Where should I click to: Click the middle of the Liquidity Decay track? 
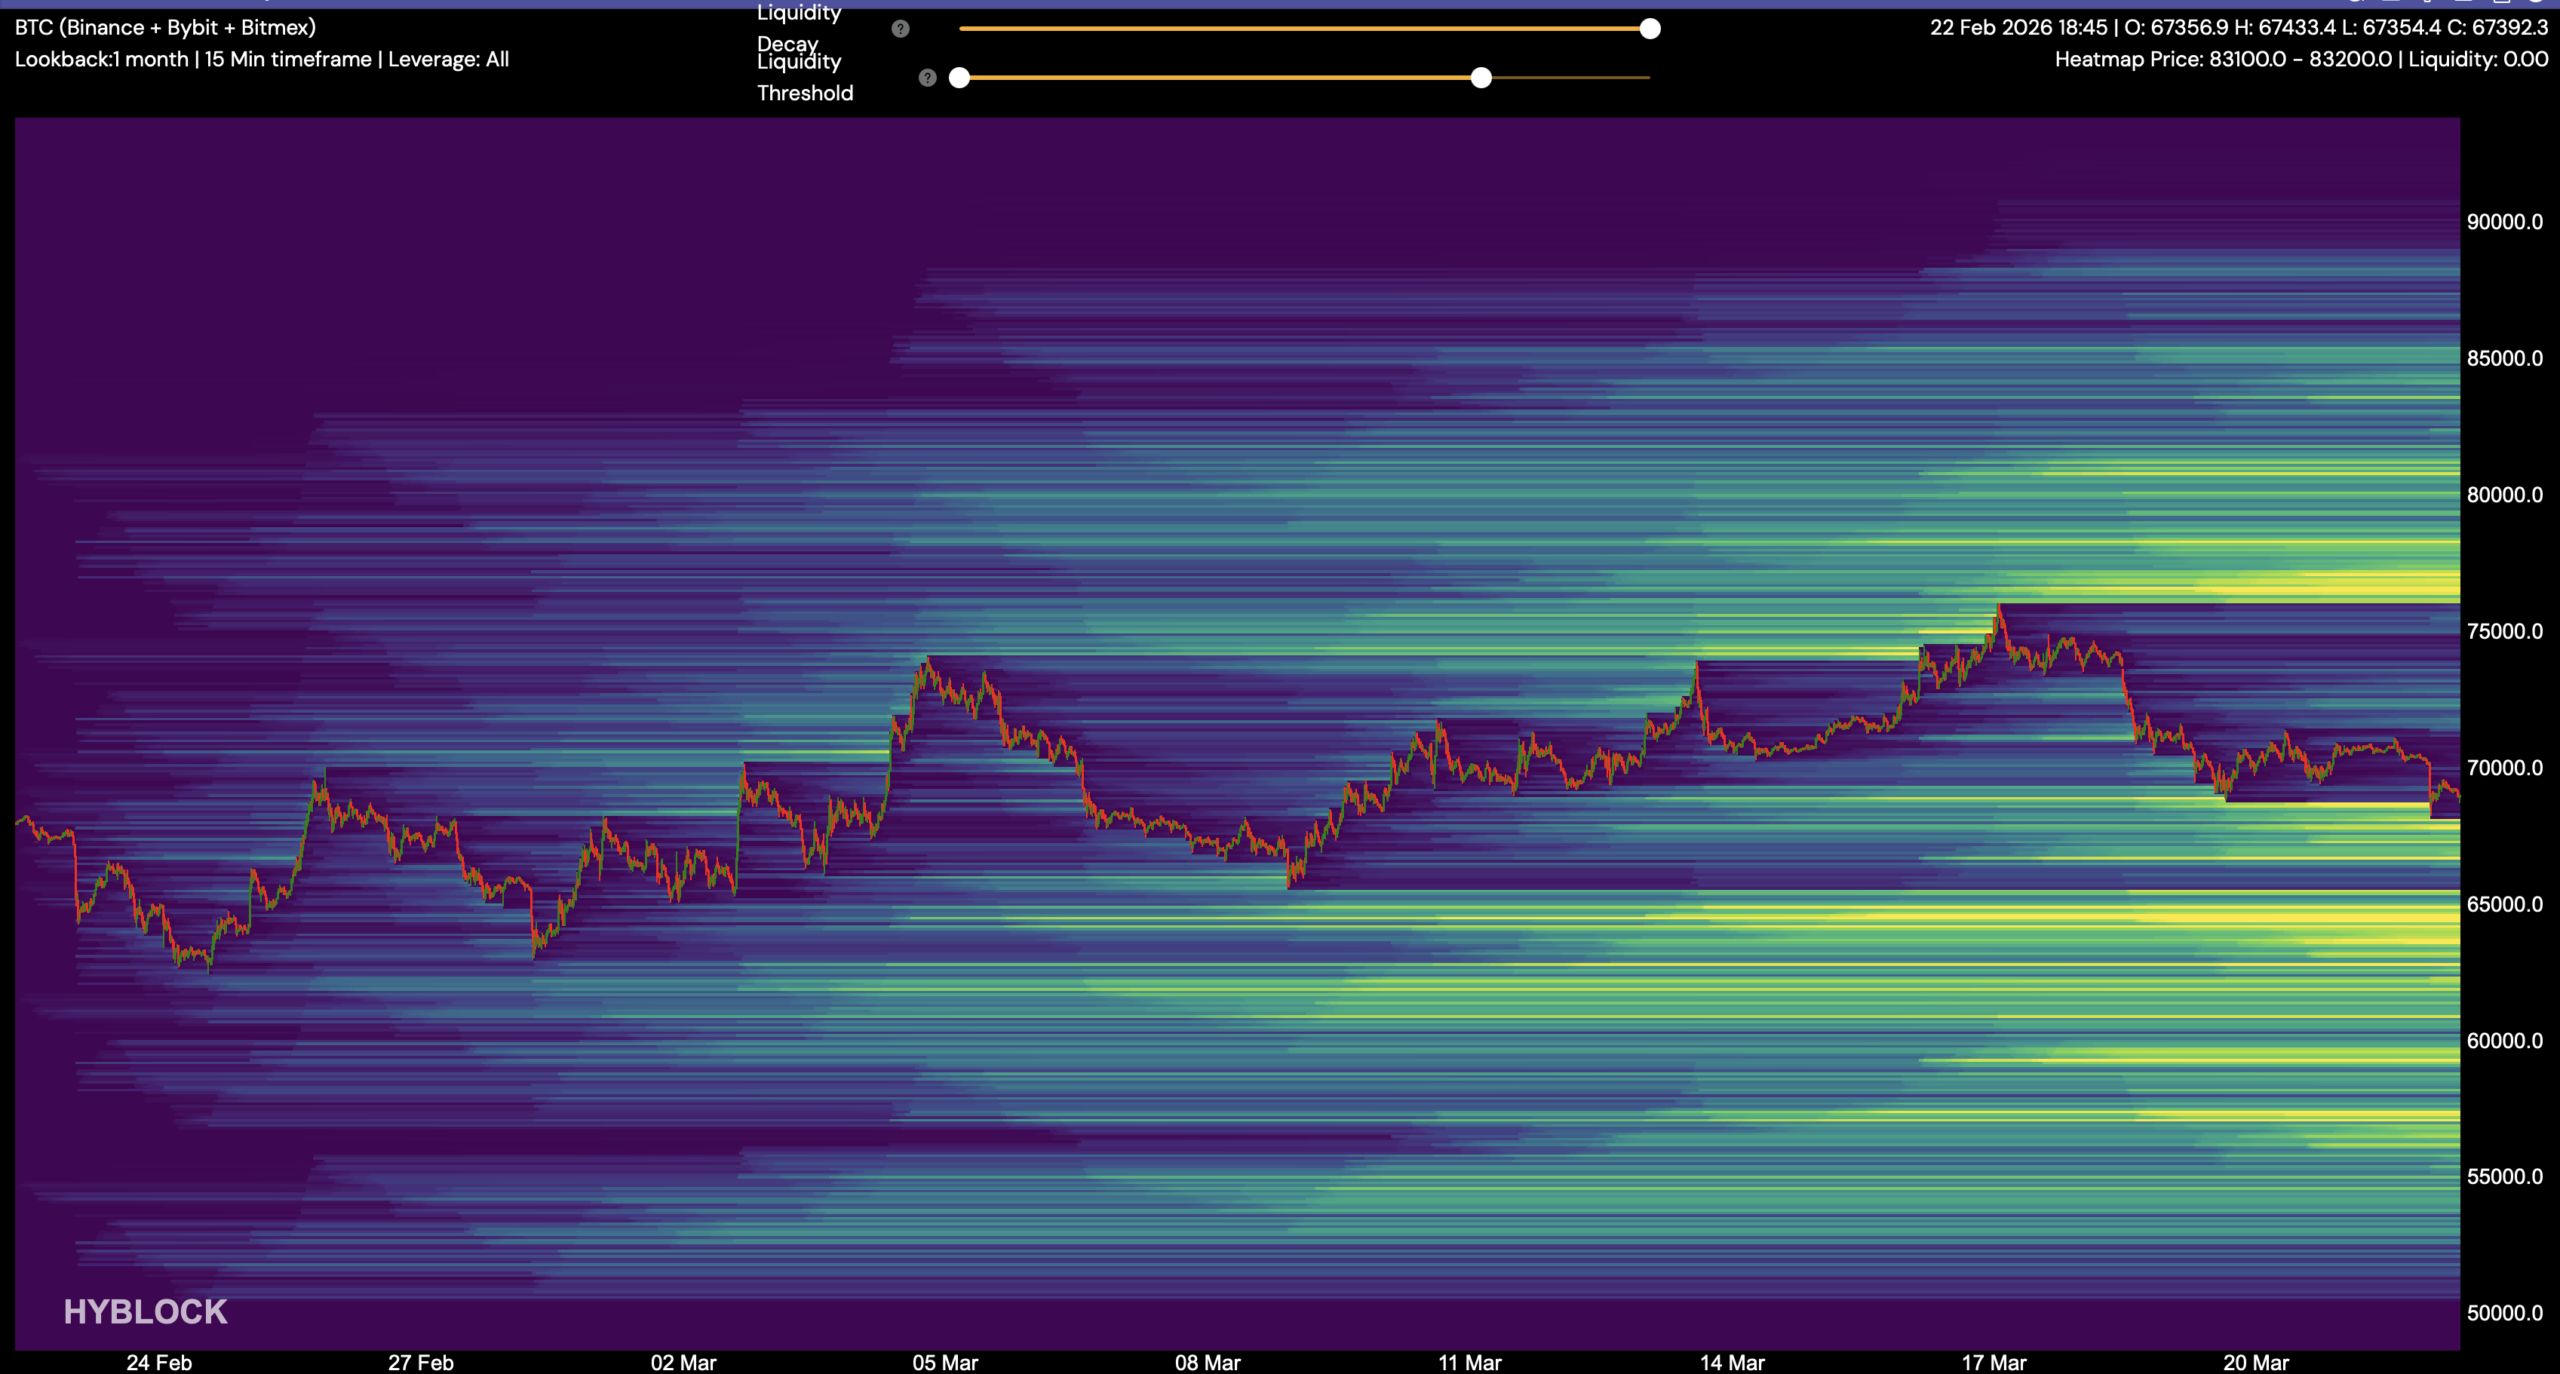1304,29
